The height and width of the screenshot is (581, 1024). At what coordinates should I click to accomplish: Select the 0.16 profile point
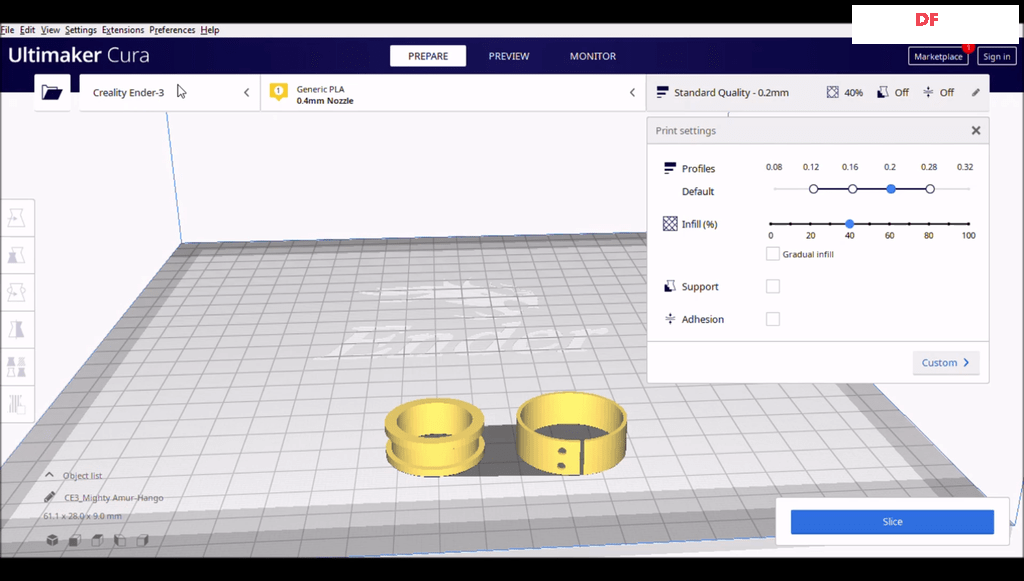(x=852, y=189)
